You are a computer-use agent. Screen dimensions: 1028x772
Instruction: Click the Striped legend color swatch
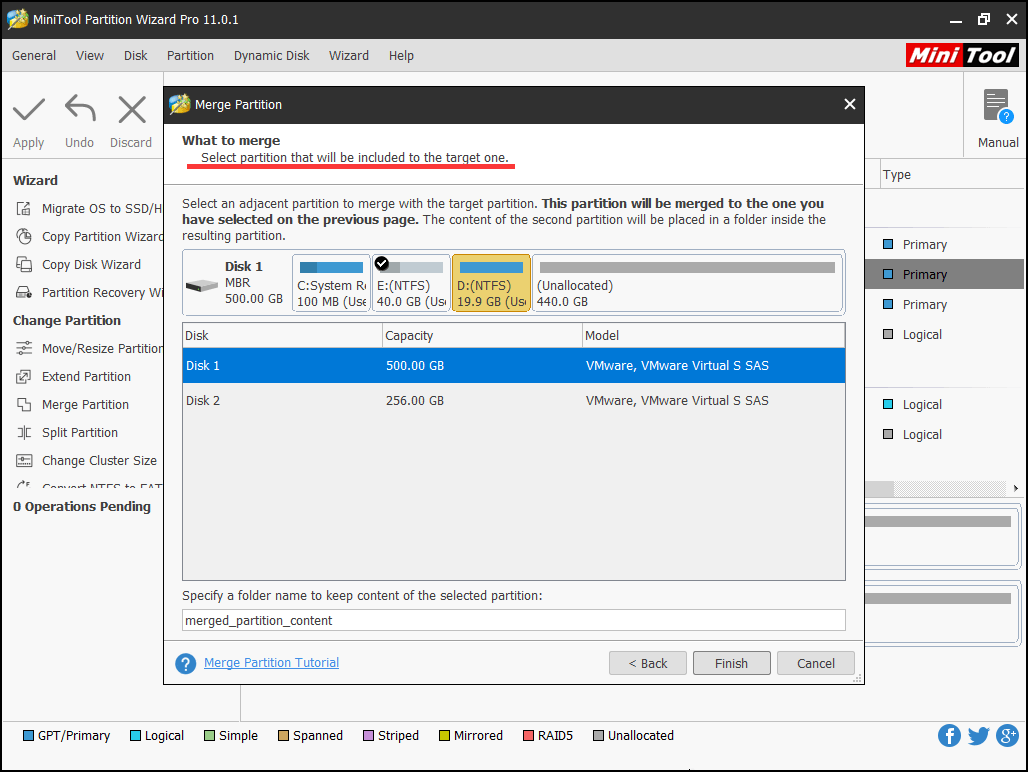click(x=368, y=735)
